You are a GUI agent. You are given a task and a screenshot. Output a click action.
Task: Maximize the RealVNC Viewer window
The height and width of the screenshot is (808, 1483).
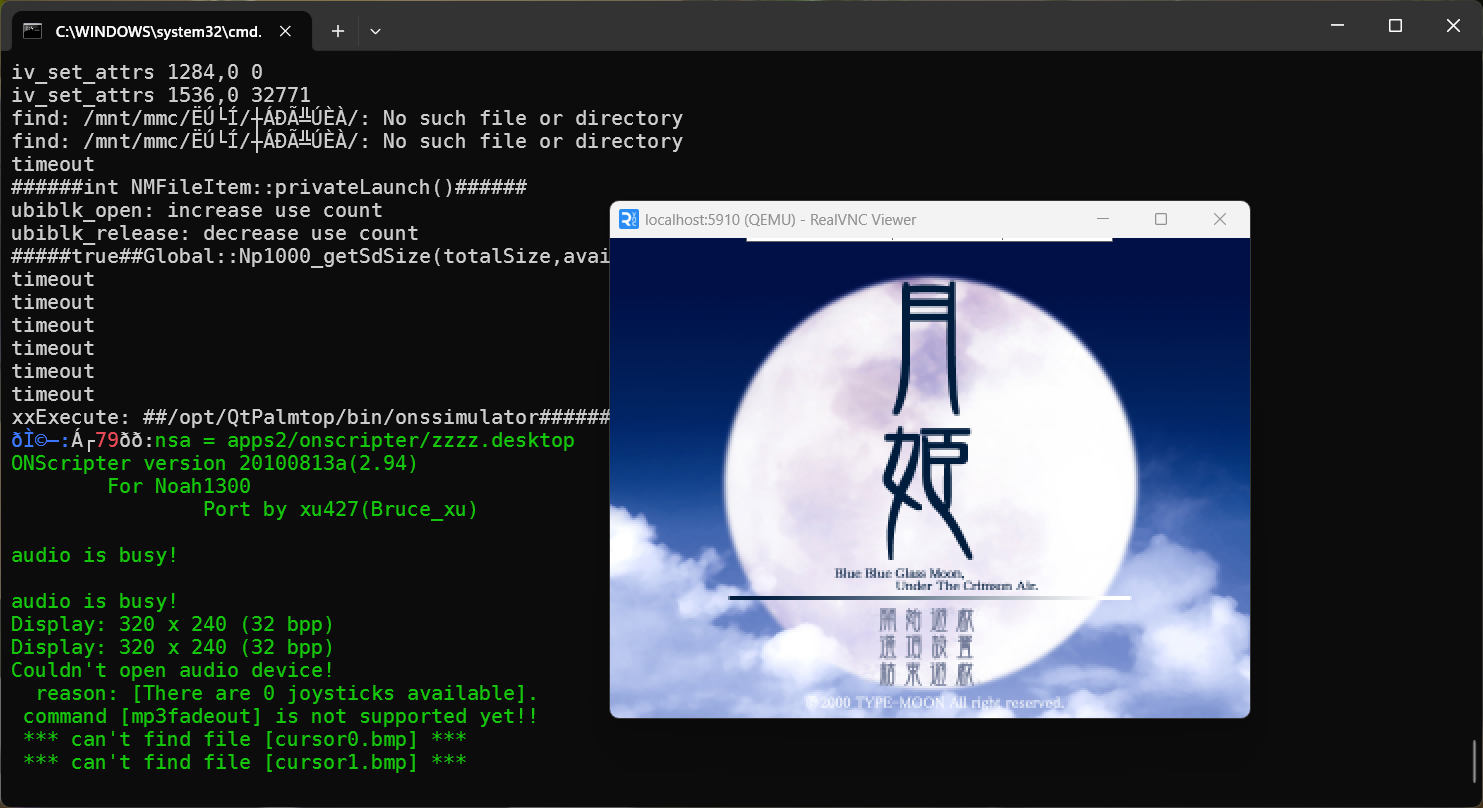pyautogui.click(x=1161, y=219)
